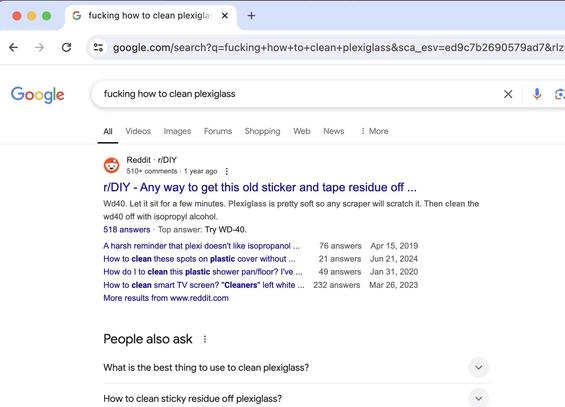Click the '510+ comments' text

coord(152,171)
